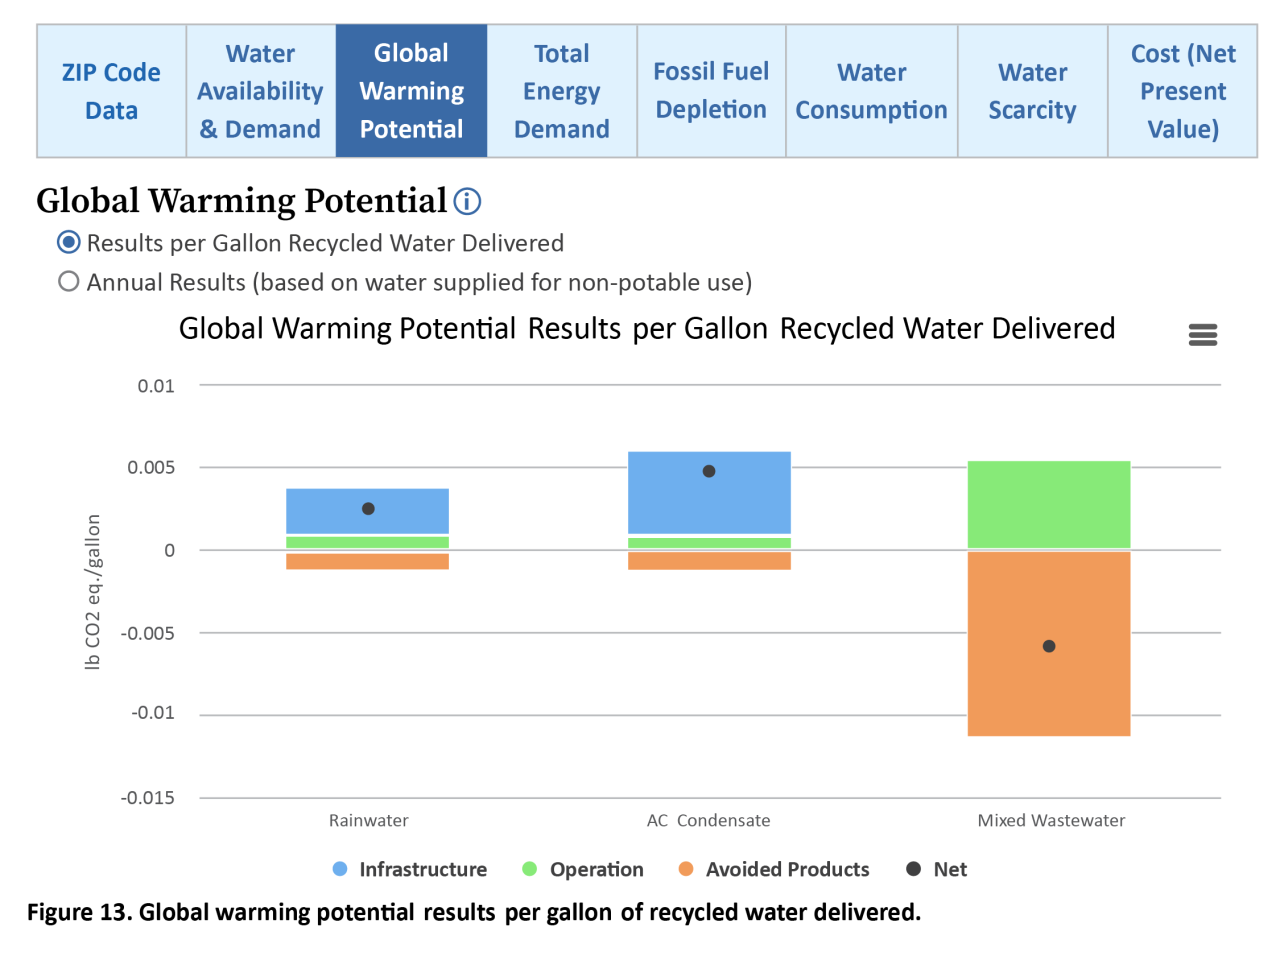Select Results per Gallon Recycled Water Delivered
The width and height of the screenshot is (1280, 960).
69,243
